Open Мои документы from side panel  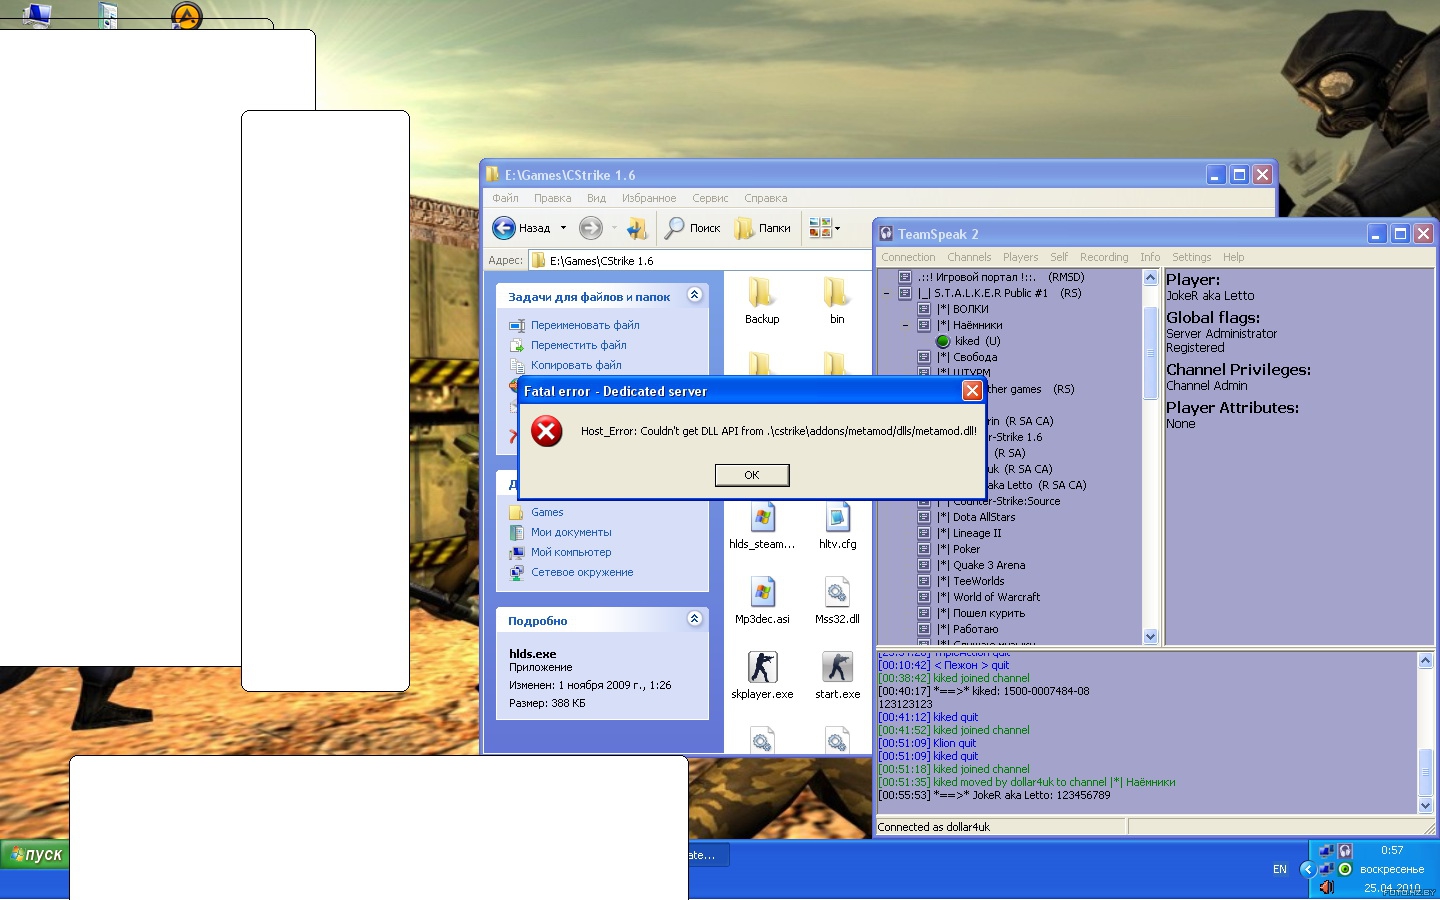click(x=571, y=532)
